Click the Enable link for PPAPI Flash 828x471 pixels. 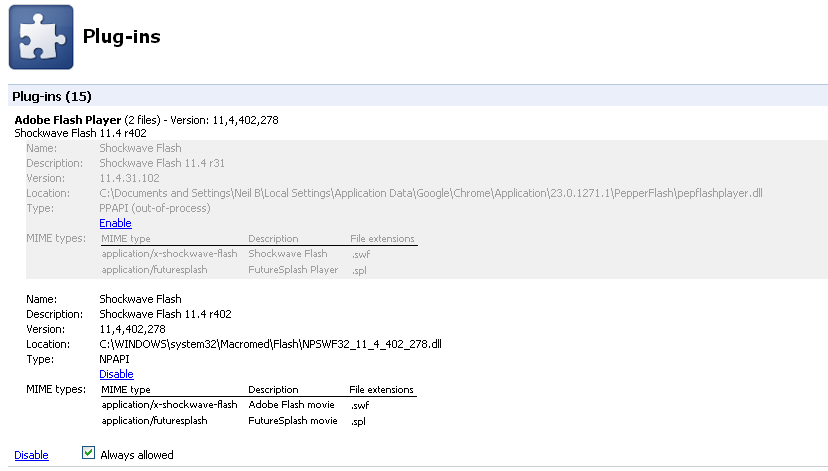click(115, 223)
